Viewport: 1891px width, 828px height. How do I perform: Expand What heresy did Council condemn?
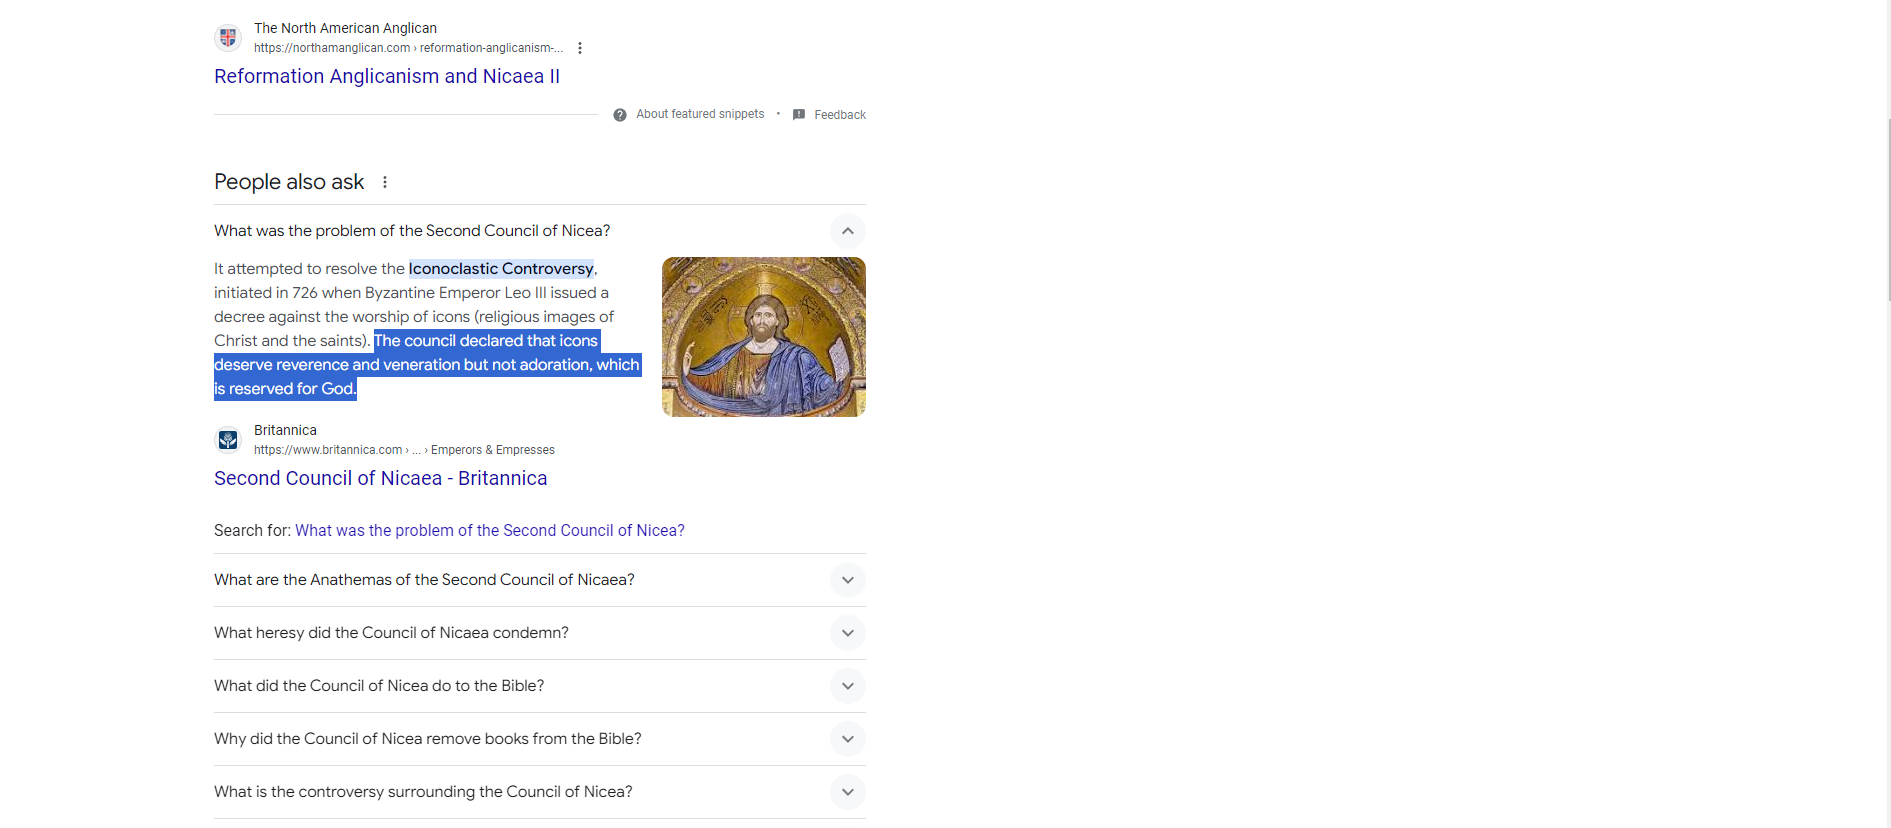pyautogui.click(x=847, y=633)
